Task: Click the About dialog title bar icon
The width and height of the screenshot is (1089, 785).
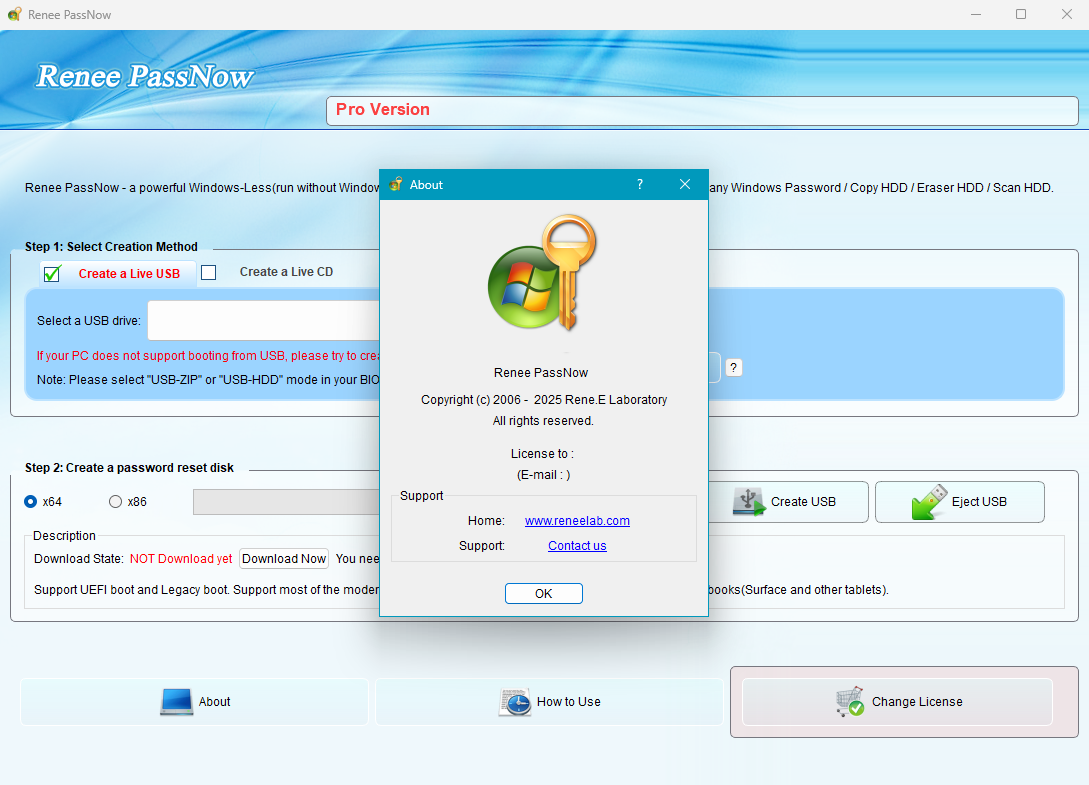Action: [x=396, y=184]
